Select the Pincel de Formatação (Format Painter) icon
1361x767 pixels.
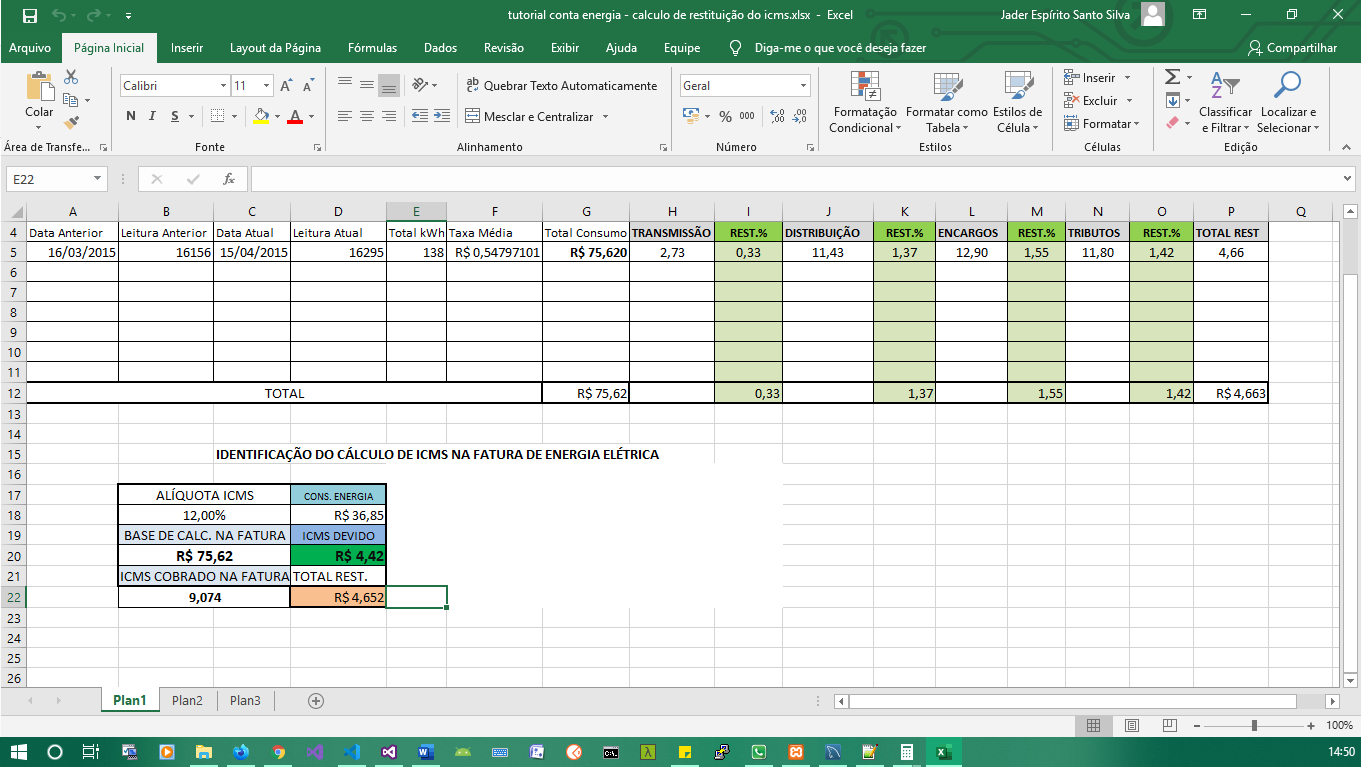pos(71,122)
